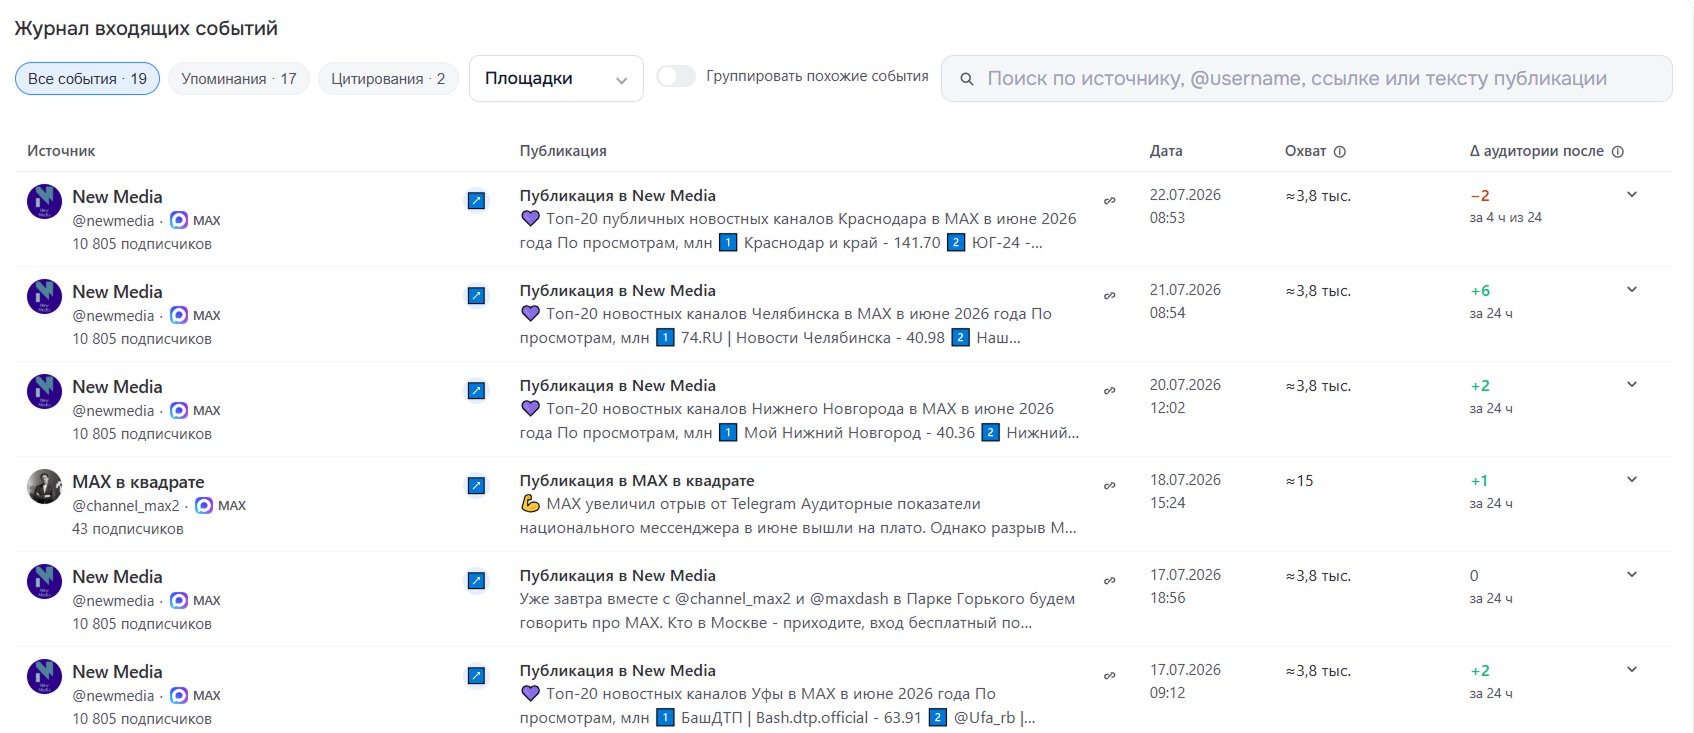This screenshot has width=1694, height=733.
Task: Expand the 22.07.2026 08:53 event row
Action: coord(1632,195)
